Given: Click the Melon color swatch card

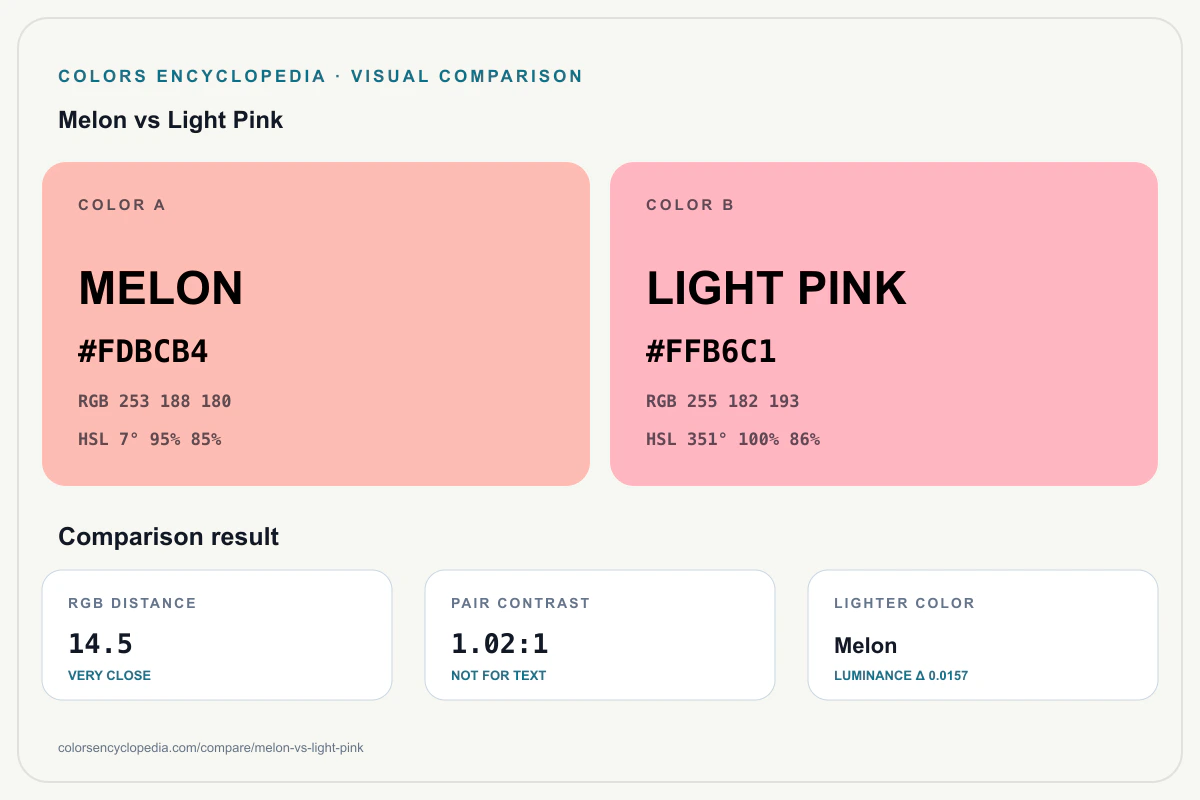Looking at the screenshot, I should [x=316, y=324].
